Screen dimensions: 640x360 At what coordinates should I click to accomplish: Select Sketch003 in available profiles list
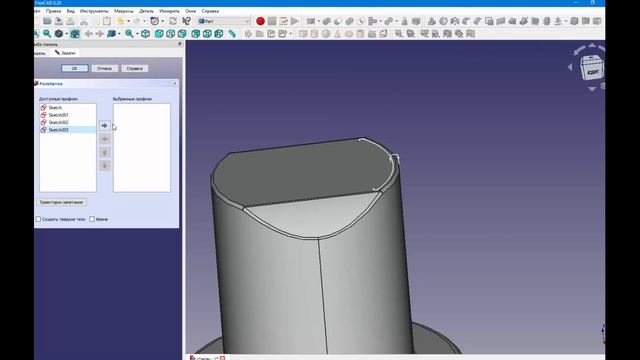coord(68,130)
